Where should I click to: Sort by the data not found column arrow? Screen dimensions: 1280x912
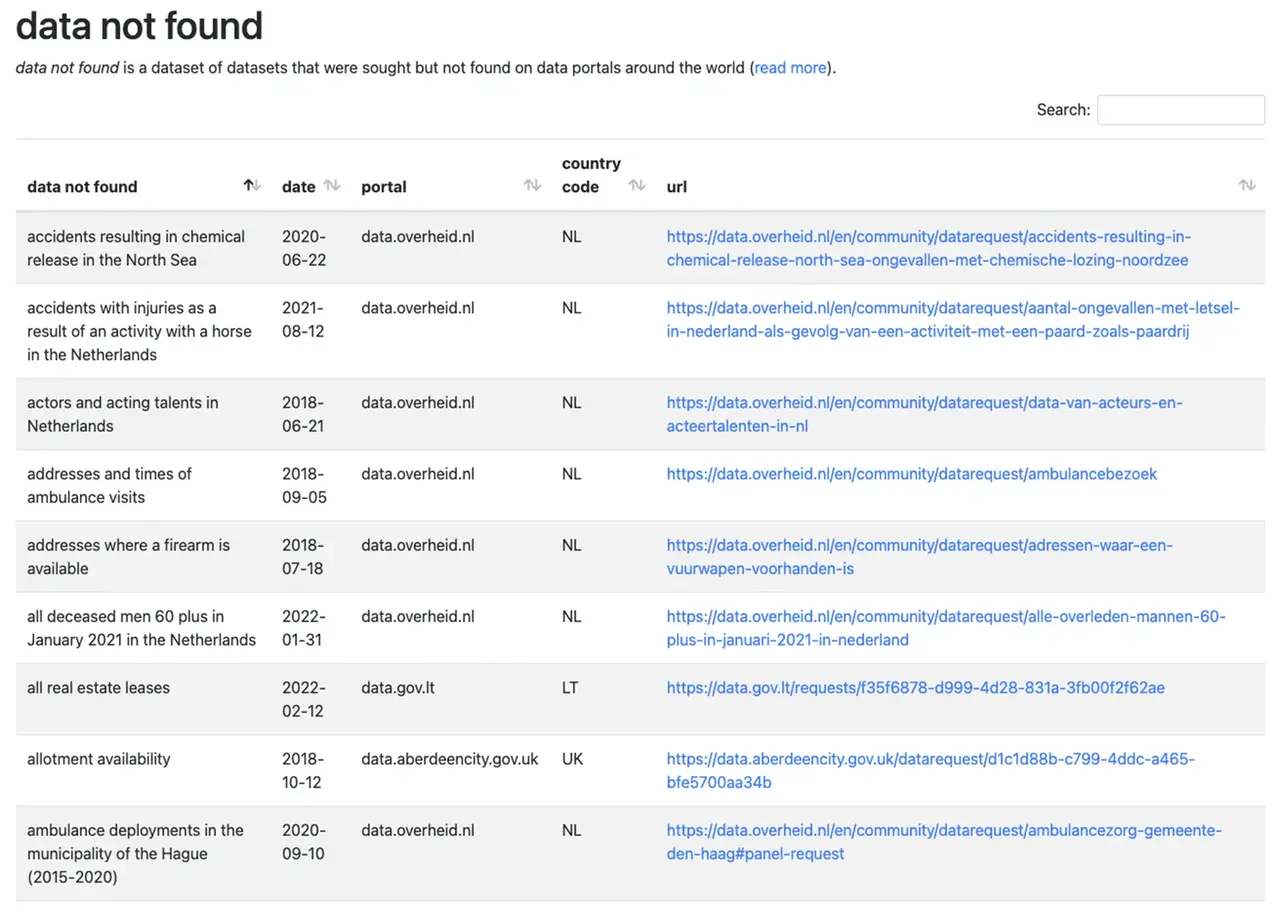[x=252, y=185]
